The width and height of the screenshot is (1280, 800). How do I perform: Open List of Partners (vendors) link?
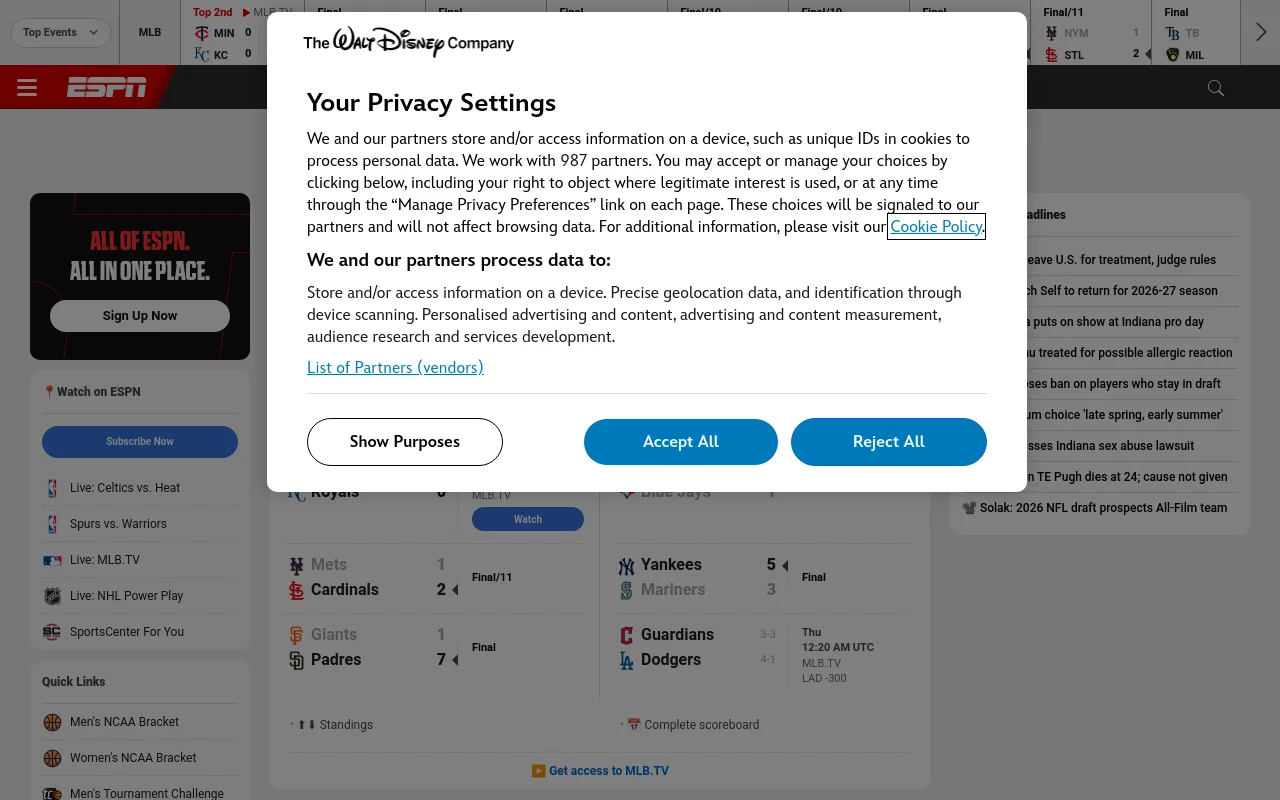(x=395, y=367)
